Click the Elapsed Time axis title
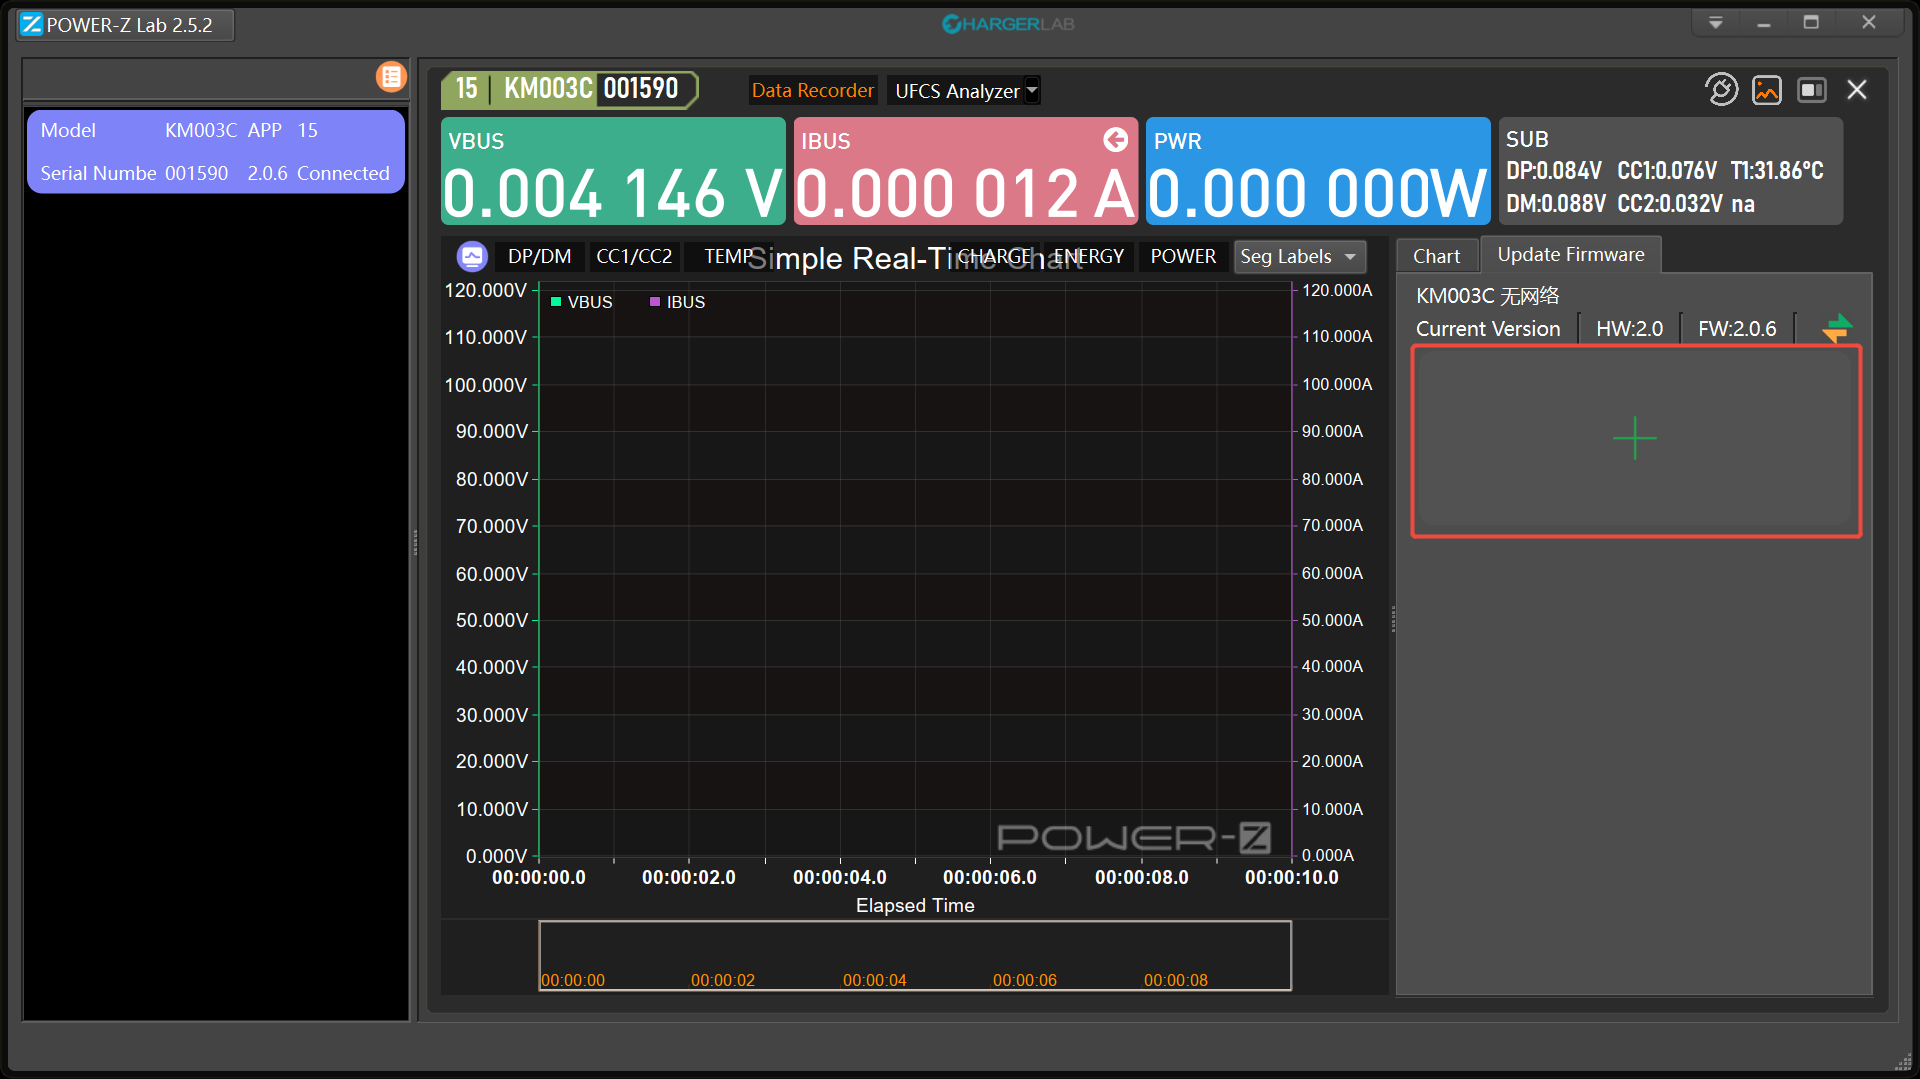The height and width of the screenshot is (1079, 1920). (x=915, y=906)
